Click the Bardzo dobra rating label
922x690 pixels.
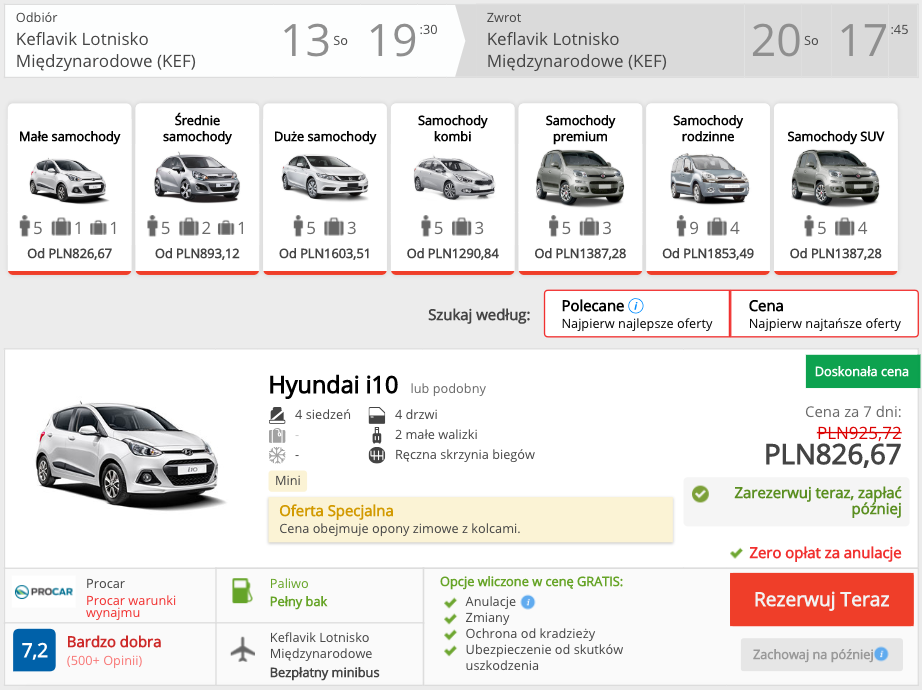114,642
